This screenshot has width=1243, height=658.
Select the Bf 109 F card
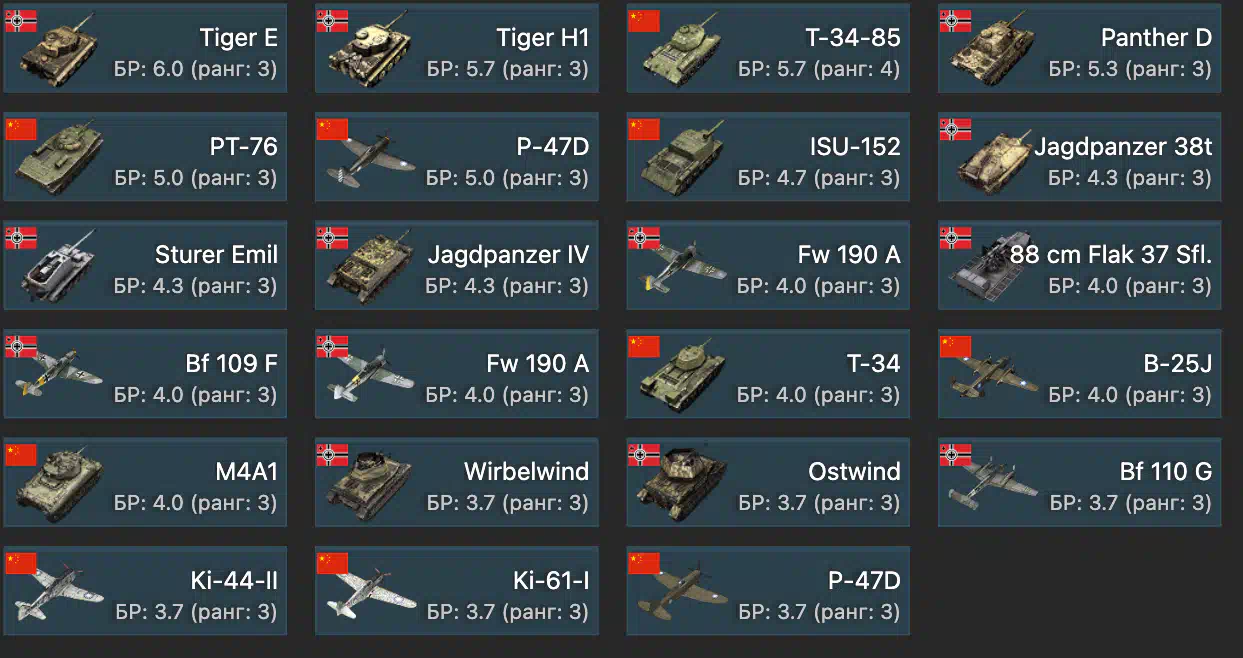click(x=145, y=373)
